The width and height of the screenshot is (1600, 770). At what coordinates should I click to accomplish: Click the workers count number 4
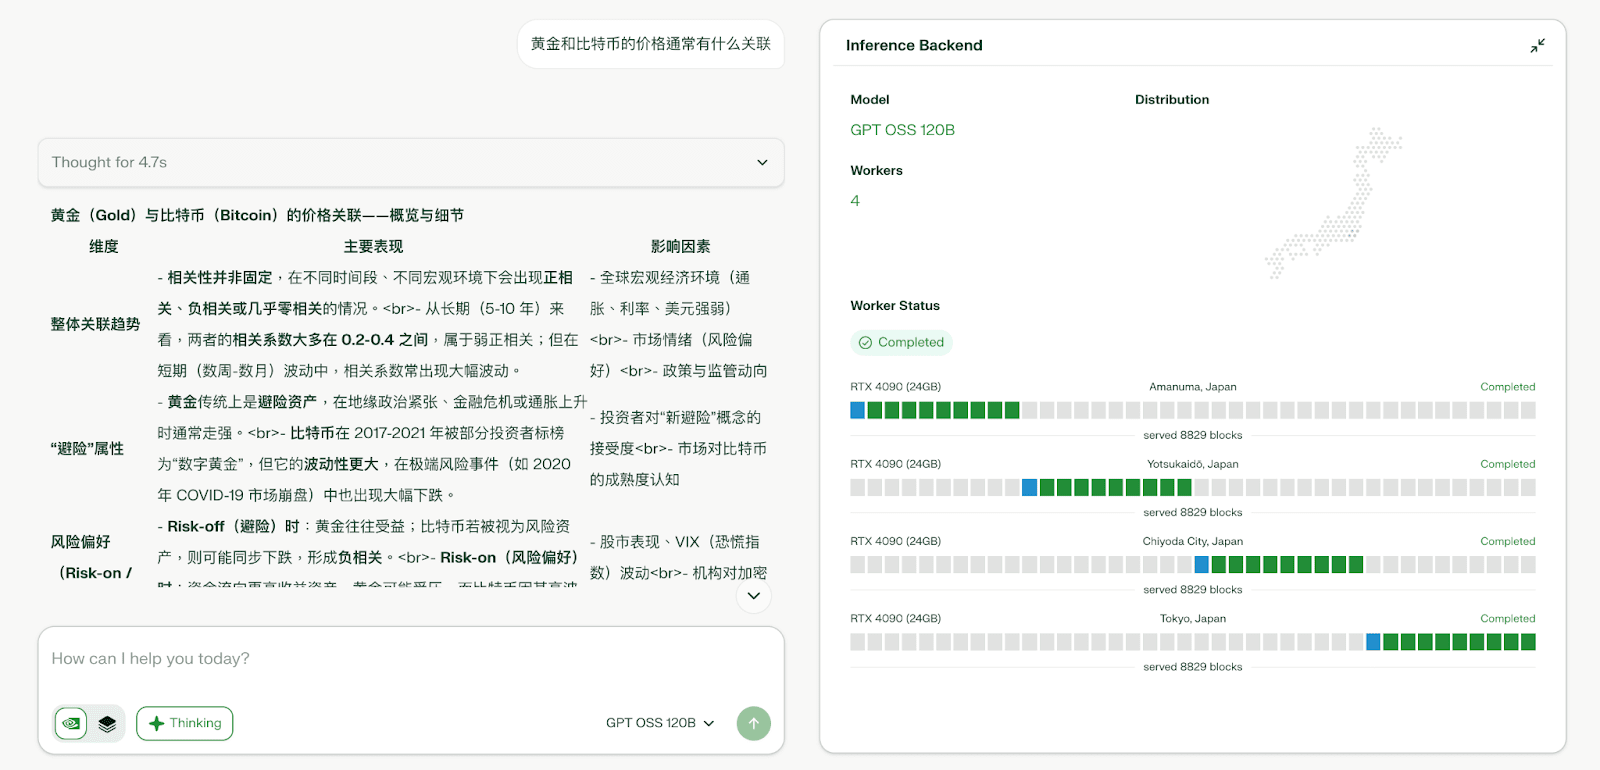(x=855, y=201)
